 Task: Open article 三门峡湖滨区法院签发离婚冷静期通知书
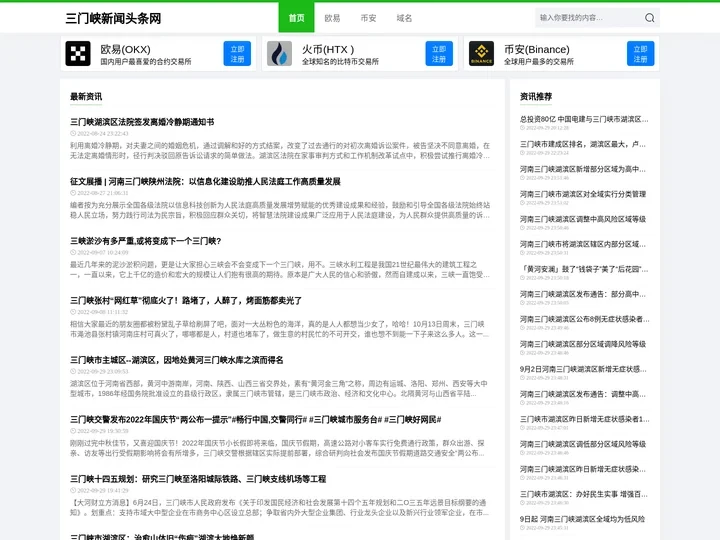point(142,122)
